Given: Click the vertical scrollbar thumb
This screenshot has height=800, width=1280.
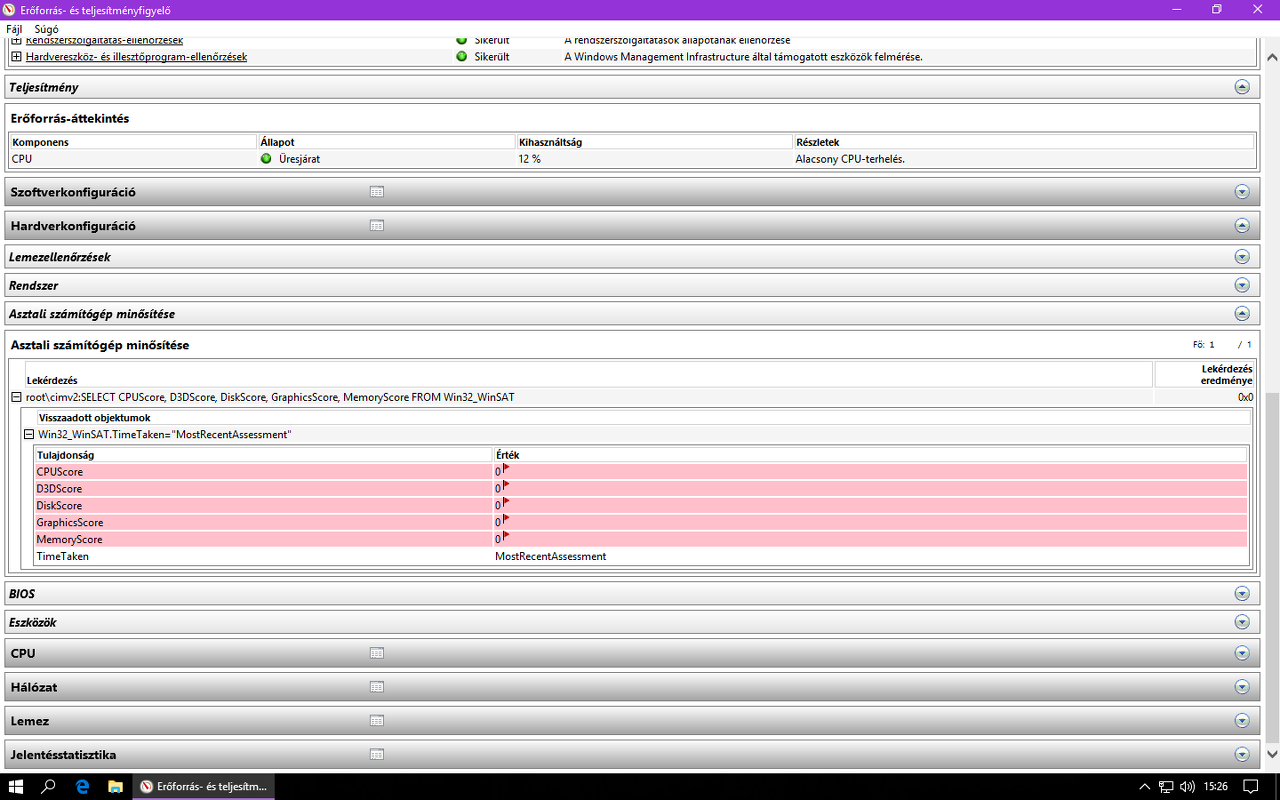Looking at the screenshot, I should (x=1272, y=569).
